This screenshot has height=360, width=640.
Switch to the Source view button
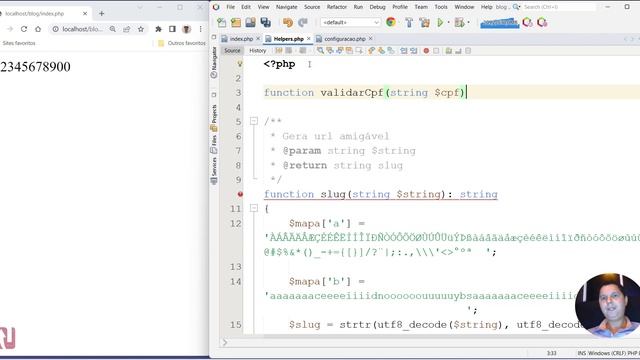(232, 51)
